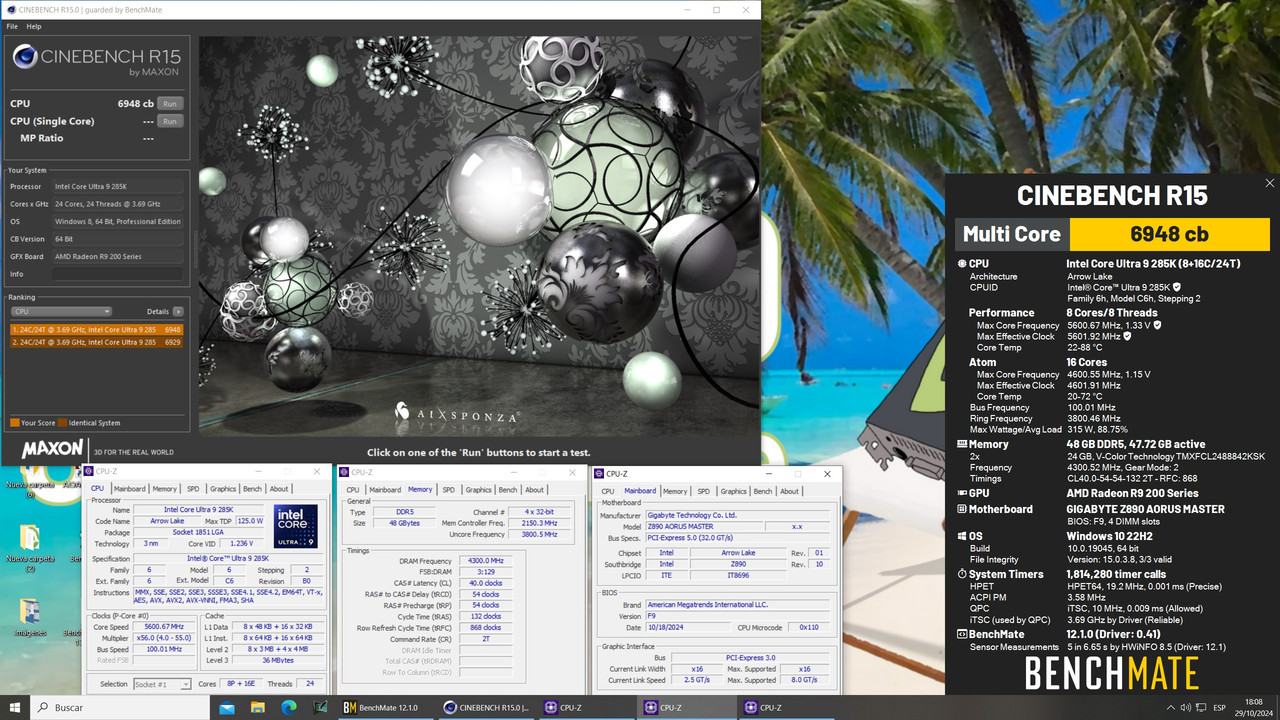Open the File menu in Cinebench
Image resolution: width=1280 pixels, height=720 pixels.
point(12,26)
